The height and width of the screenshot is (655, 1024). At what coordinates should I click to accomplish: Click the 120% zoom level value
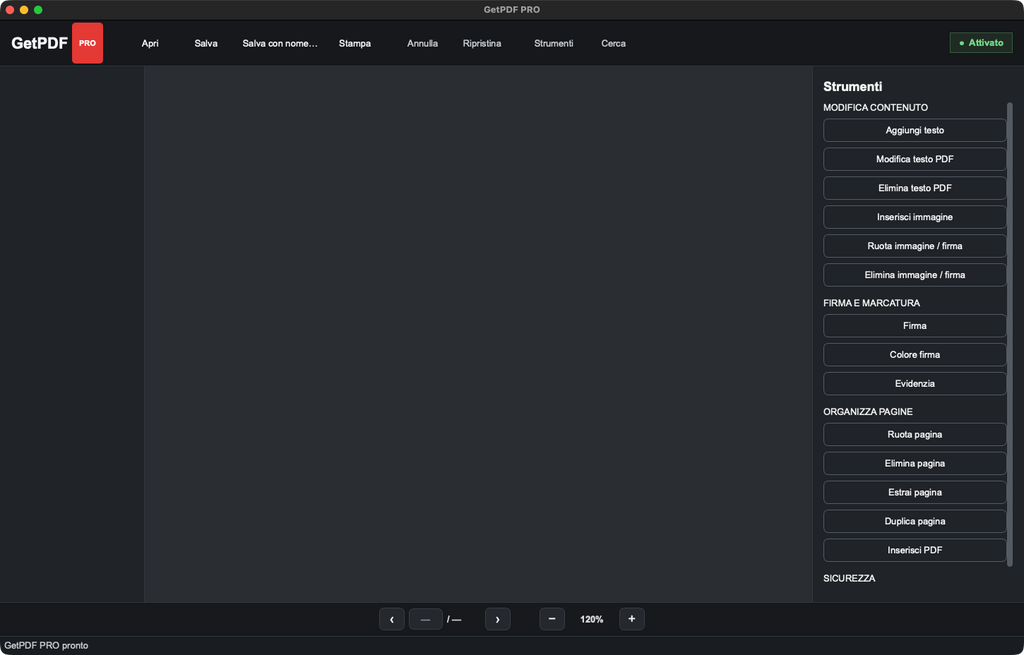click(x=592, y=619)
